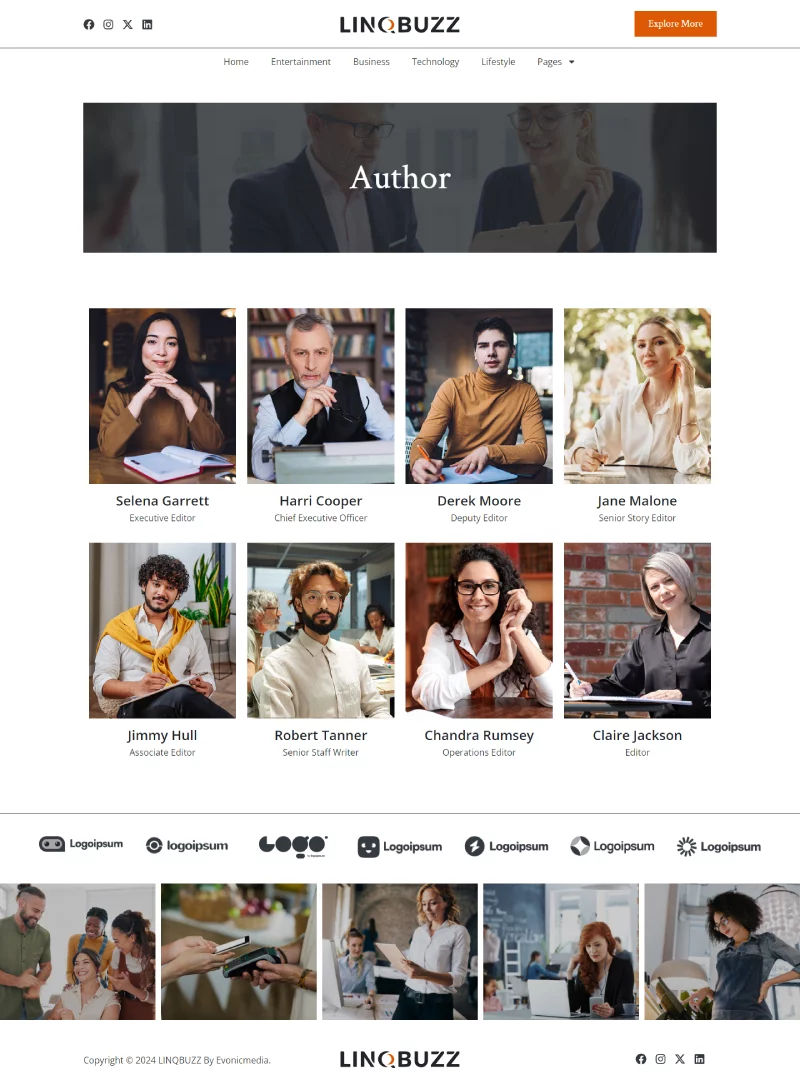Open the Facebook icon in header
The image size is (800, 1089).
[89, 24]
